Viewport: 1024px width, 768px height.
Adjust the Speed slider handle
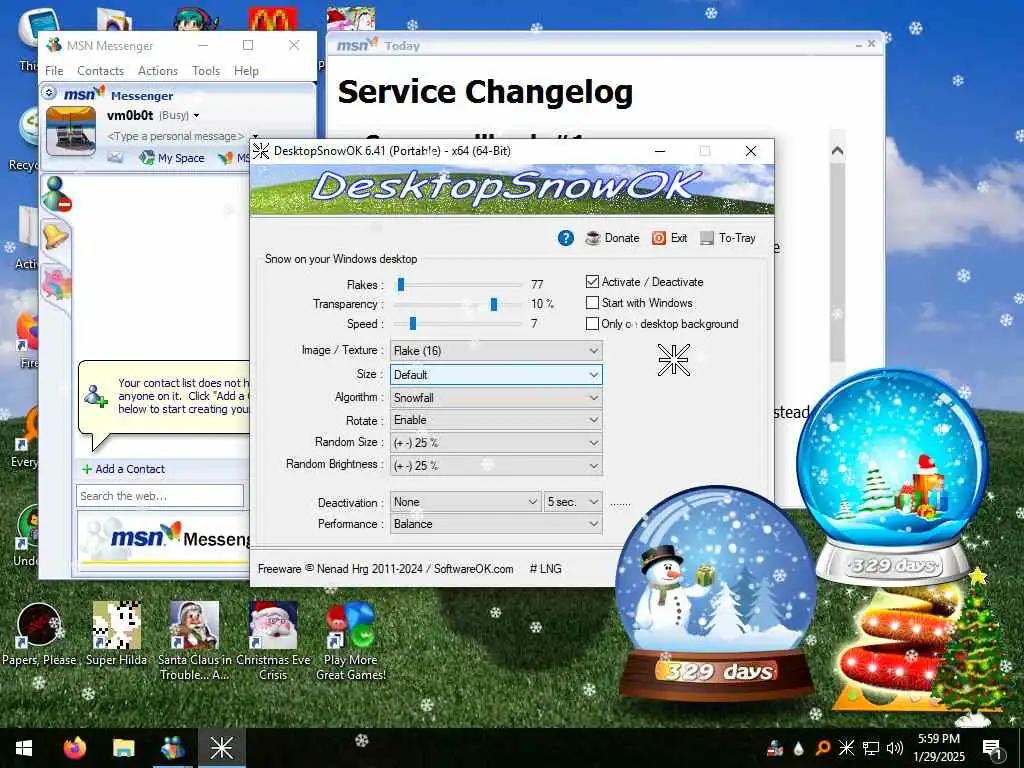pos(413,323)
